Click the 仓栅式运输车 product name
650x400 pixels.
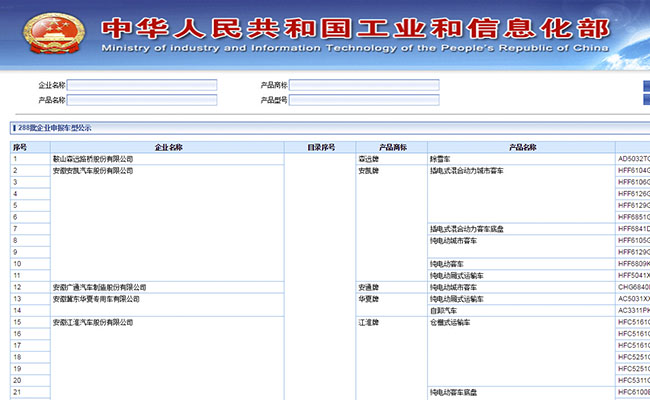(450, 322)
